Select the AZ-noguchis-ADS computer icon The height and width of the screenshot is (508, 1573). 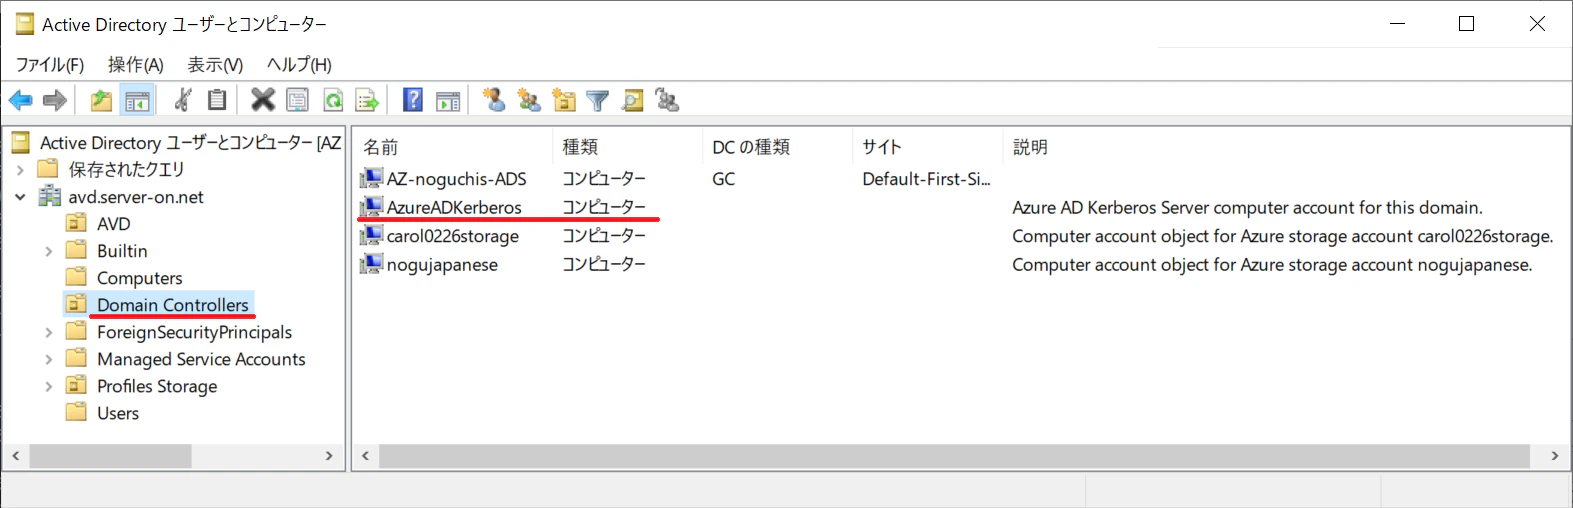[x=371, y=178]
